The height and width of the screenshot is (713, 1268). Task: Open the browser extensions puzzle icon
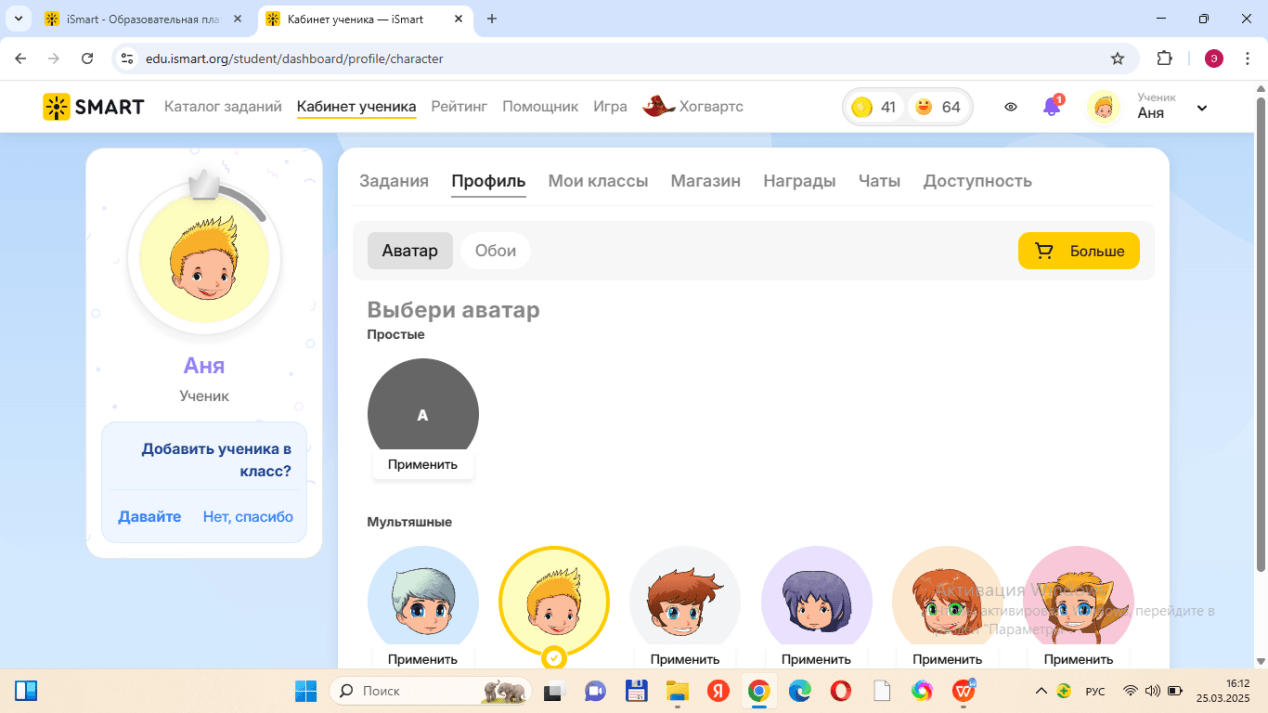(1164, 59)
